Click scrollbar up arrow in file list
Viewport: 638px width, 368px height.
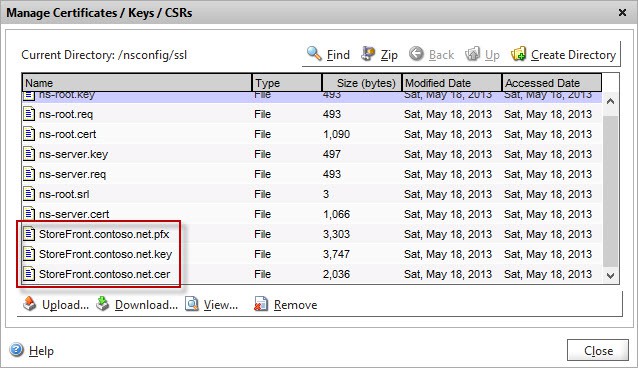pos(610,101)
